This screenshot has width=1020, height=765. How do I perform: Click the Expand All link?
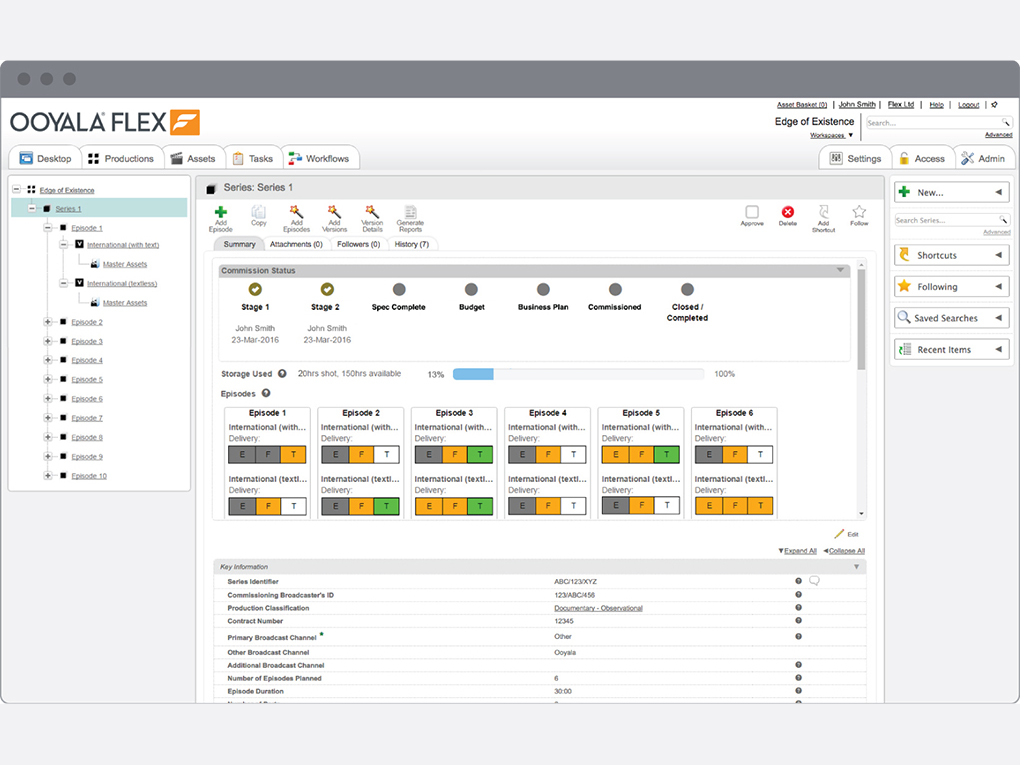pyautogui.click(x=799, y=550)
